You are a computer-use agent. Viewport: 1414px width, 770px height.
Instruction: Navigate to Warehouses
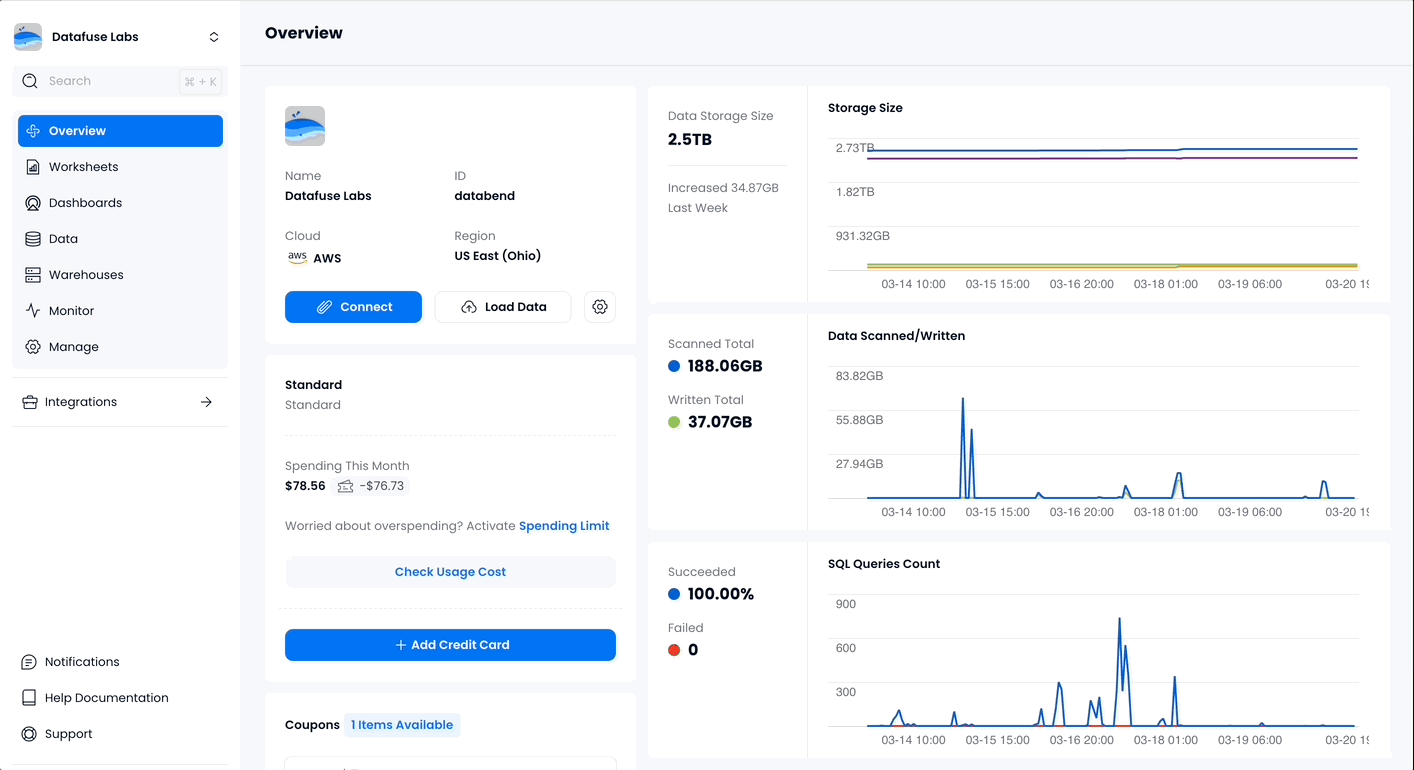120,275
